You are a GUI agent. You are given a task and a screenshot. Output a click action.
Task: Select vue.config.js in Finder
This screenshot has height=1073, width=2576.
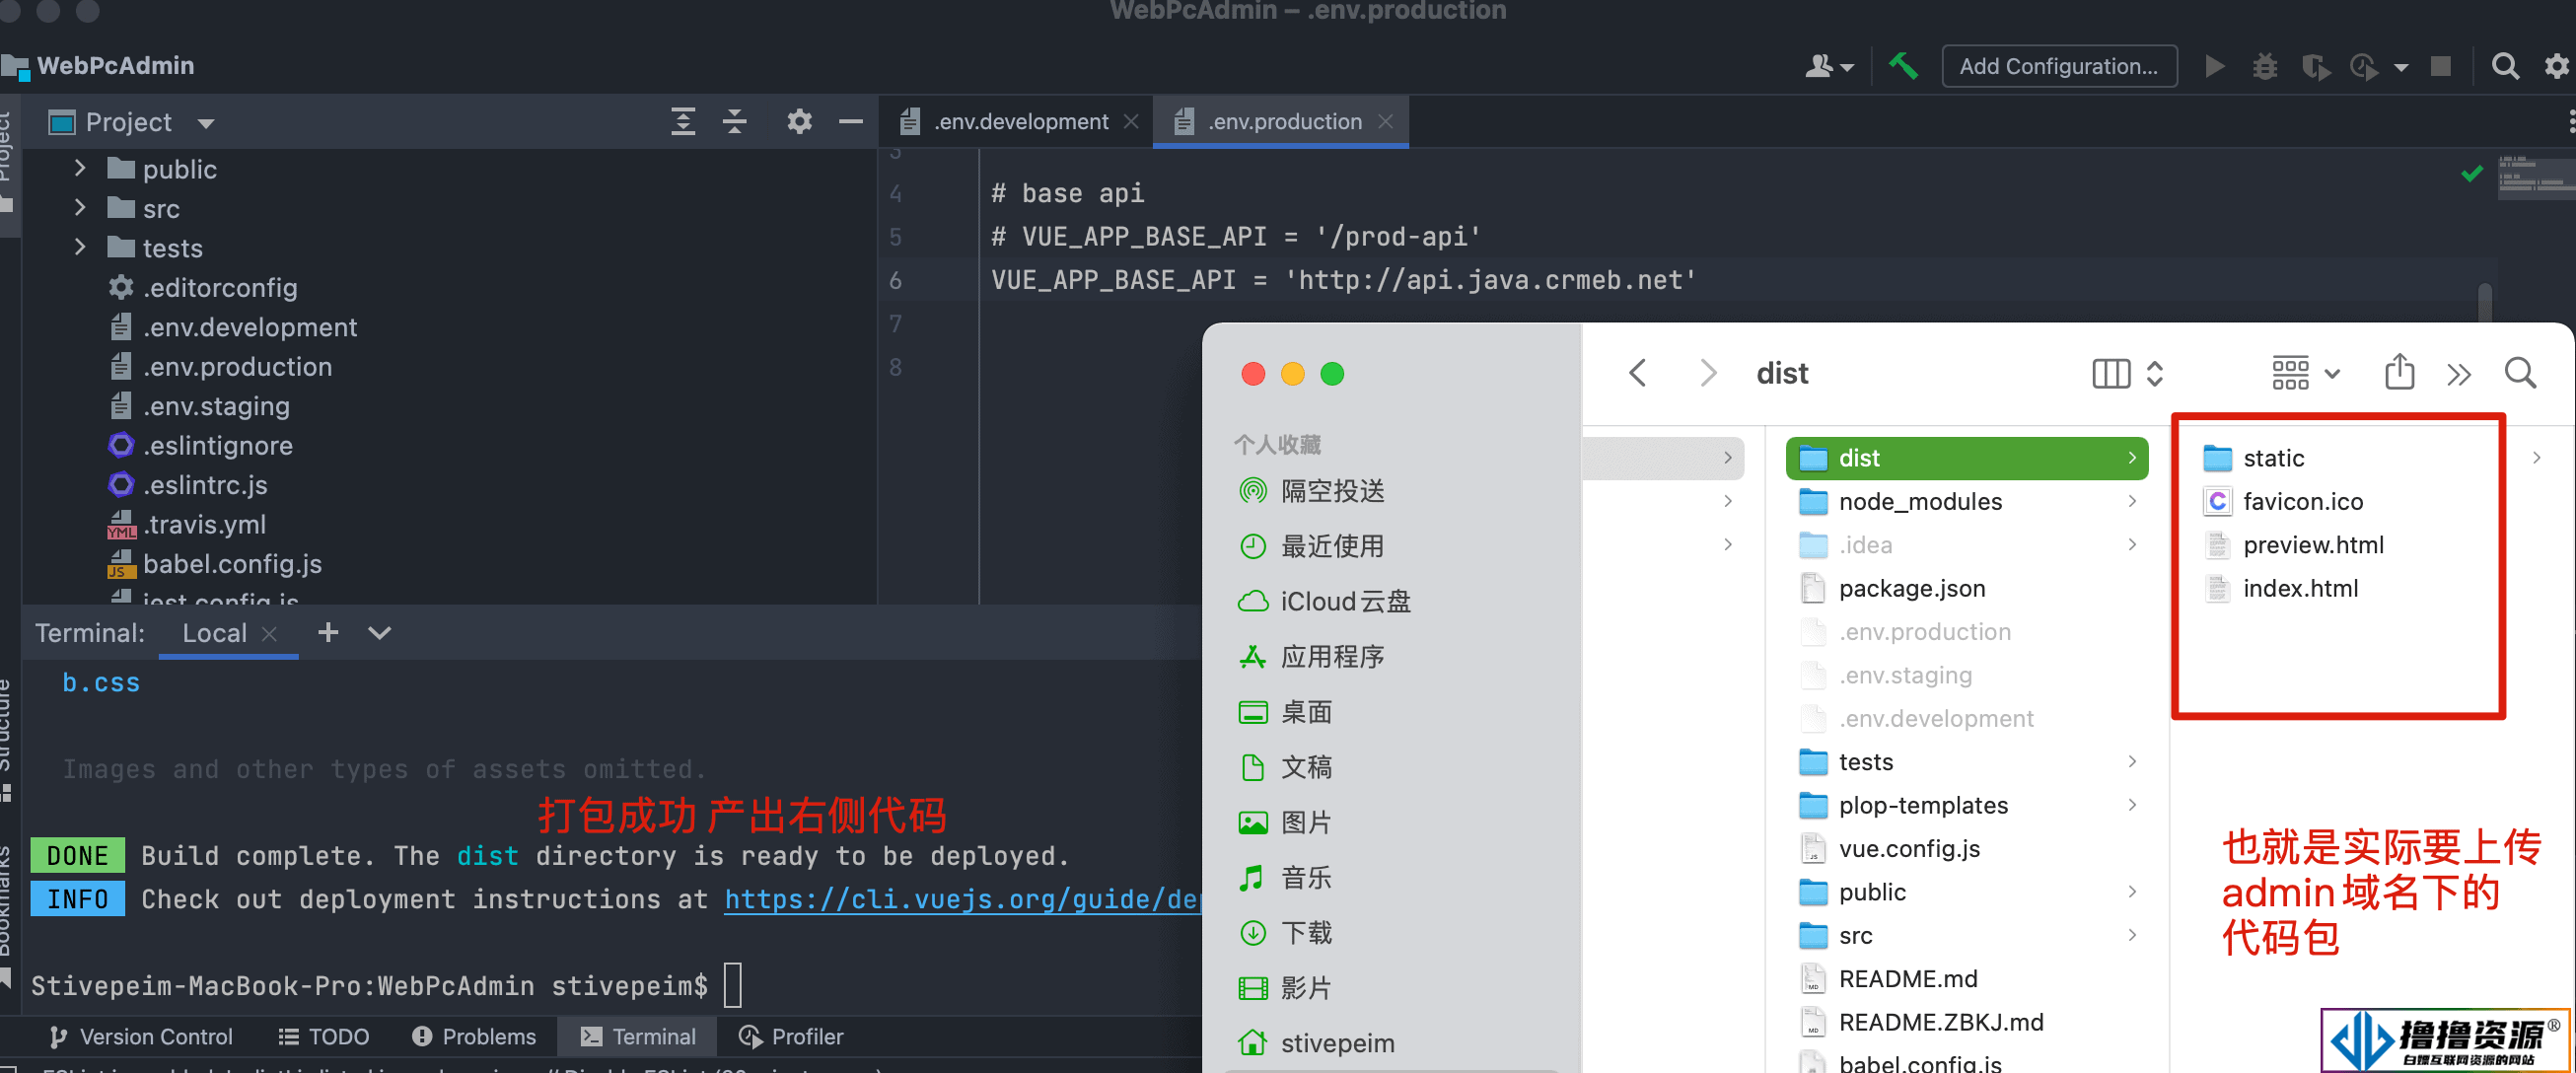(x=1891, y=848)
